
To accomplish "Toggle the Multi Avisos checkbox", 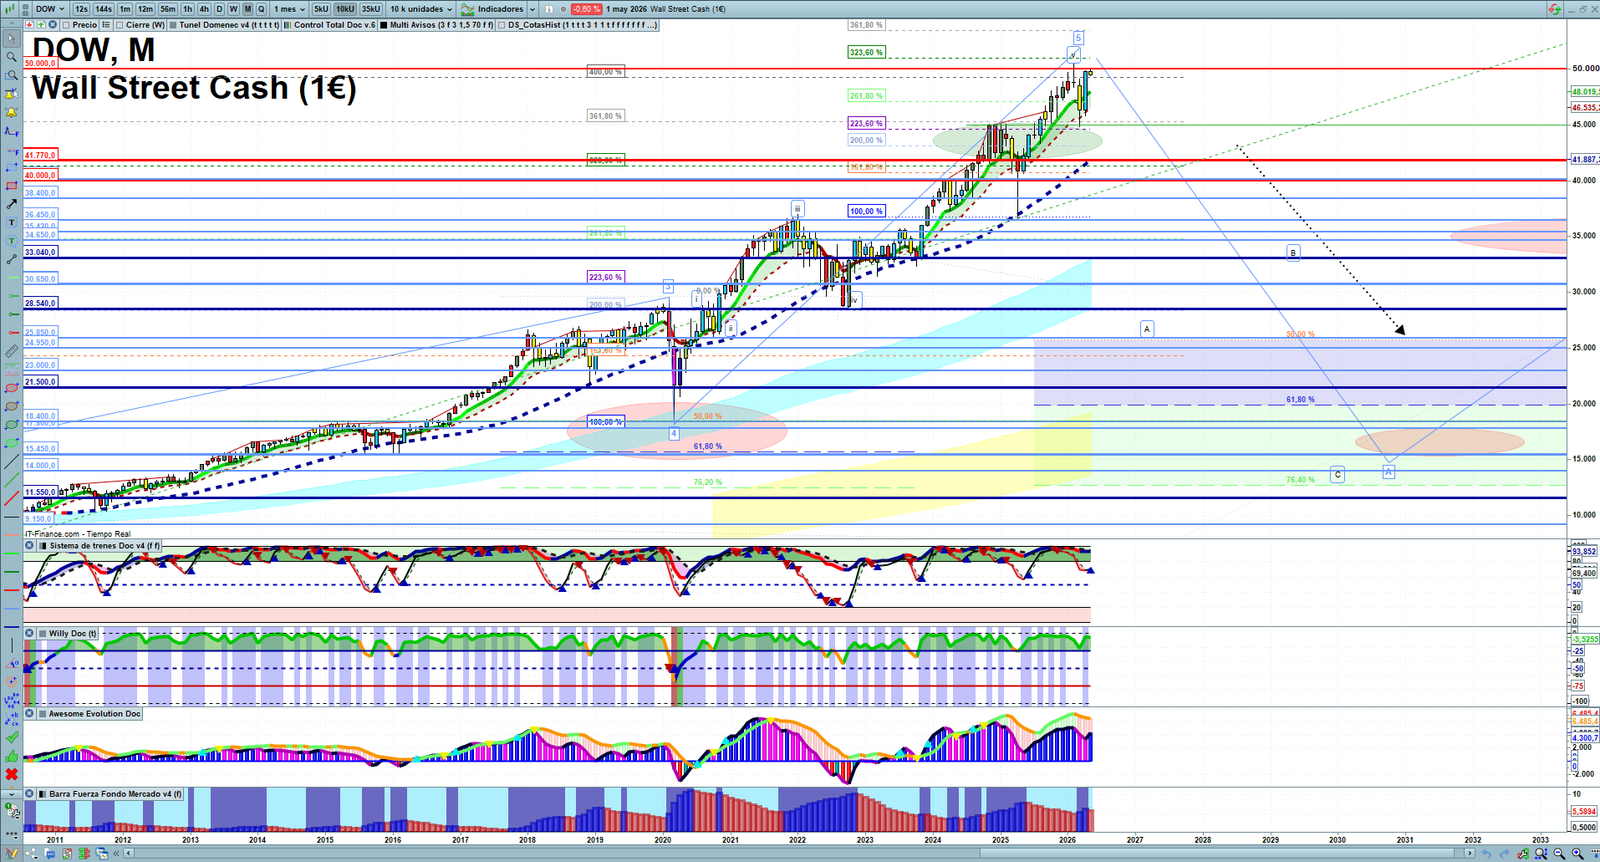I will 383,25.
